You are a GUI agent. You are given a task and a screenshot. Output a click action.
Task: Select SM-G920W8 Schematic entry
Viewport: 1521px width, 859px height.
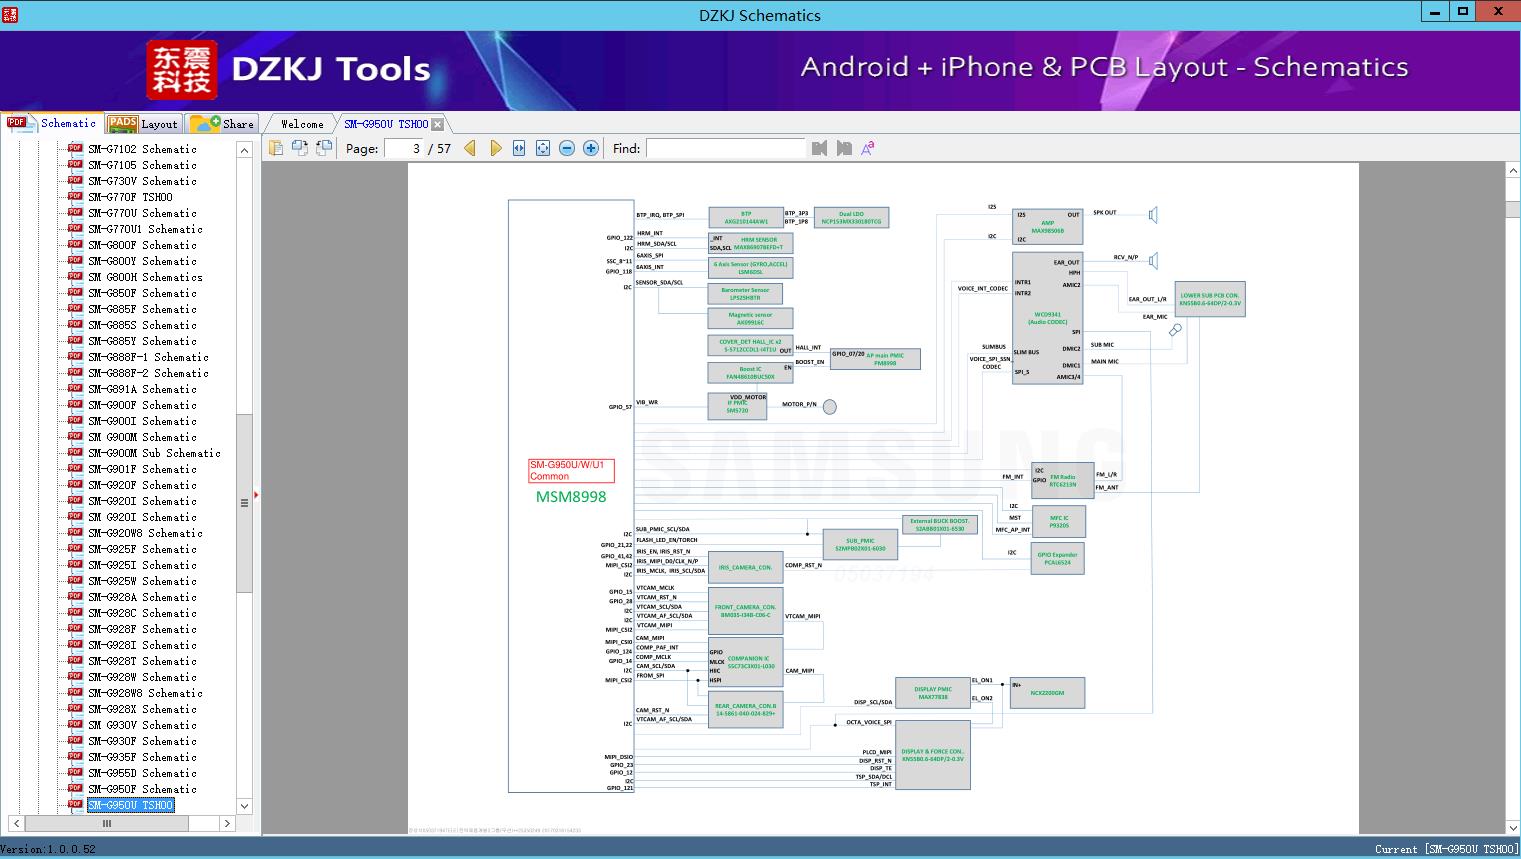tap(145, 533)
